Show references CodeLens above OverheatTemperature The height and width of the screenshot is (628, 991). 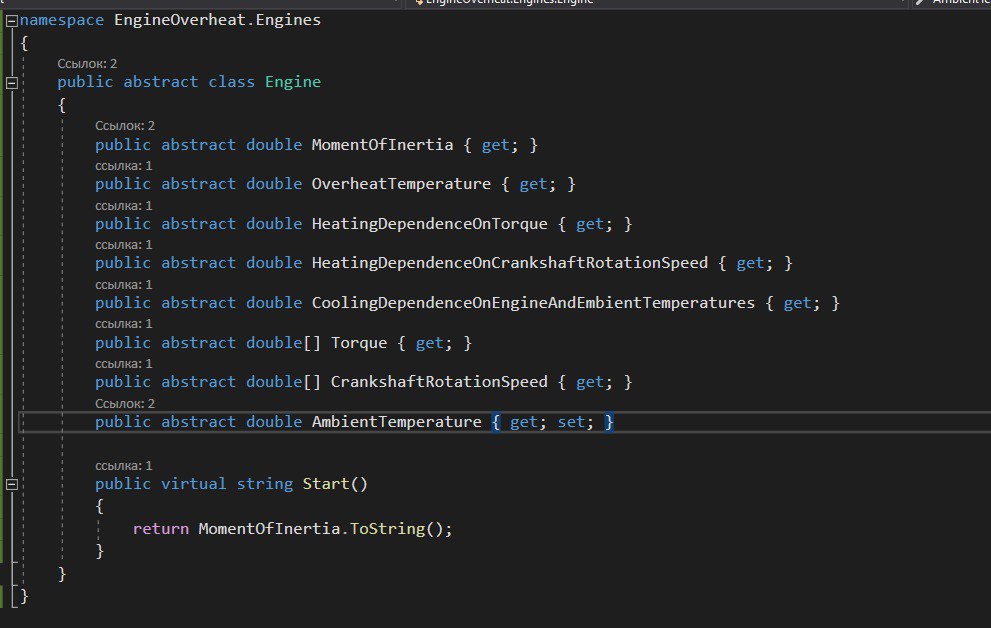coord(124,166)
